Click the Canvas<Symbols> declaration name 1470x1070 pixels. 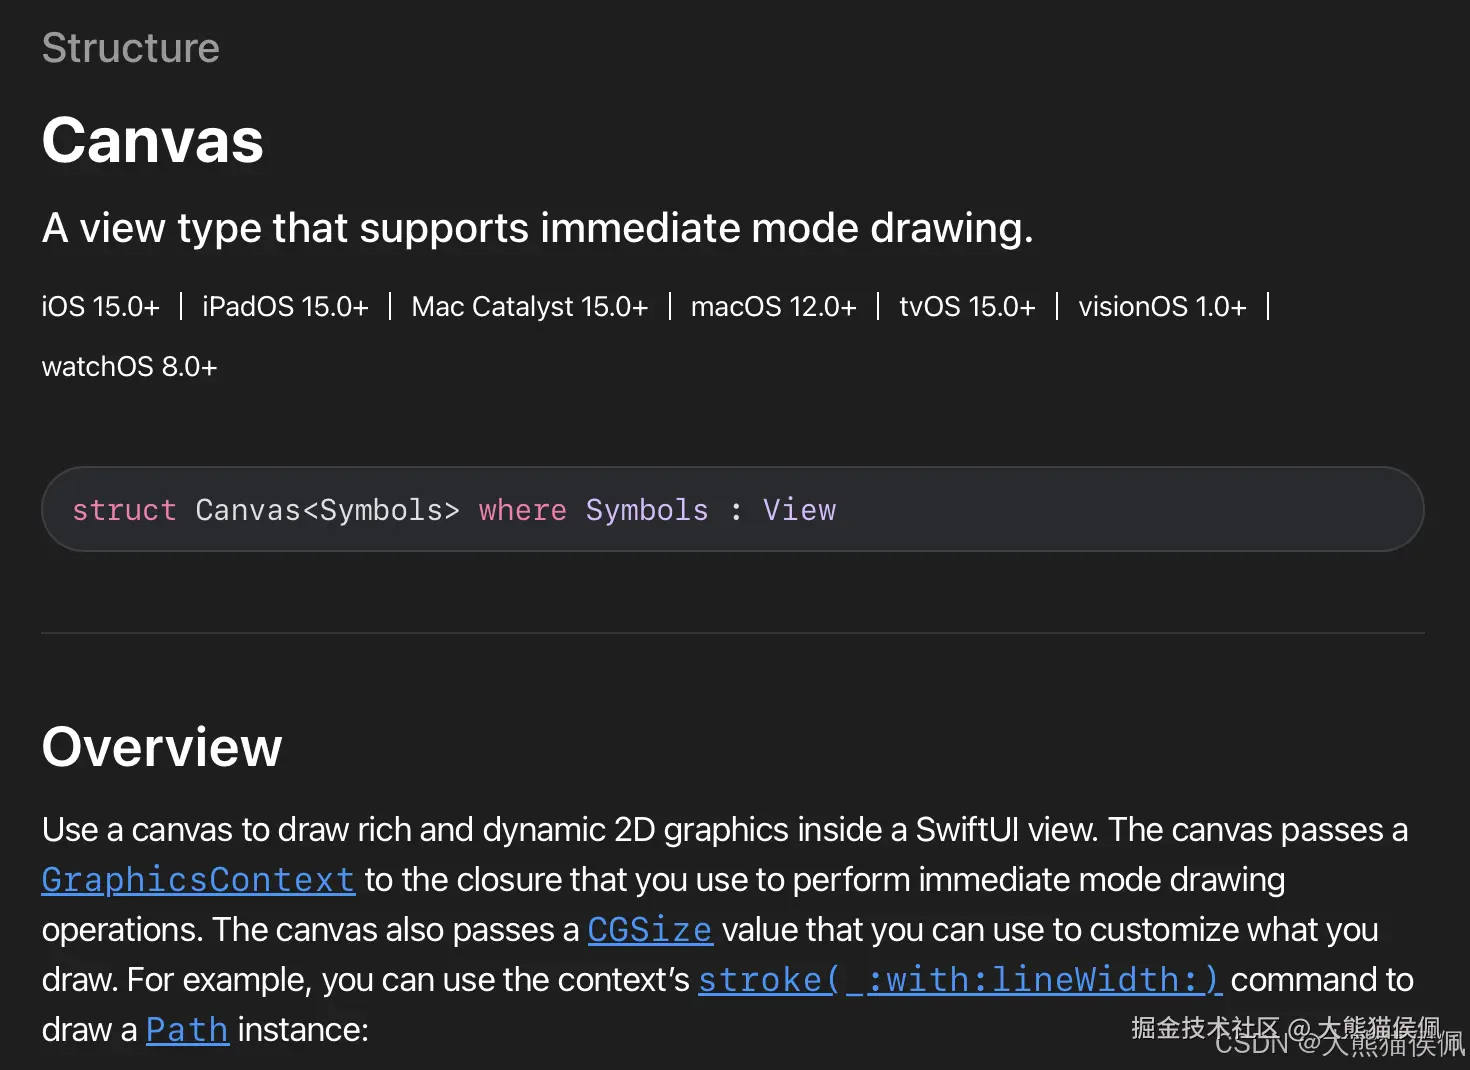coord(327,510)
